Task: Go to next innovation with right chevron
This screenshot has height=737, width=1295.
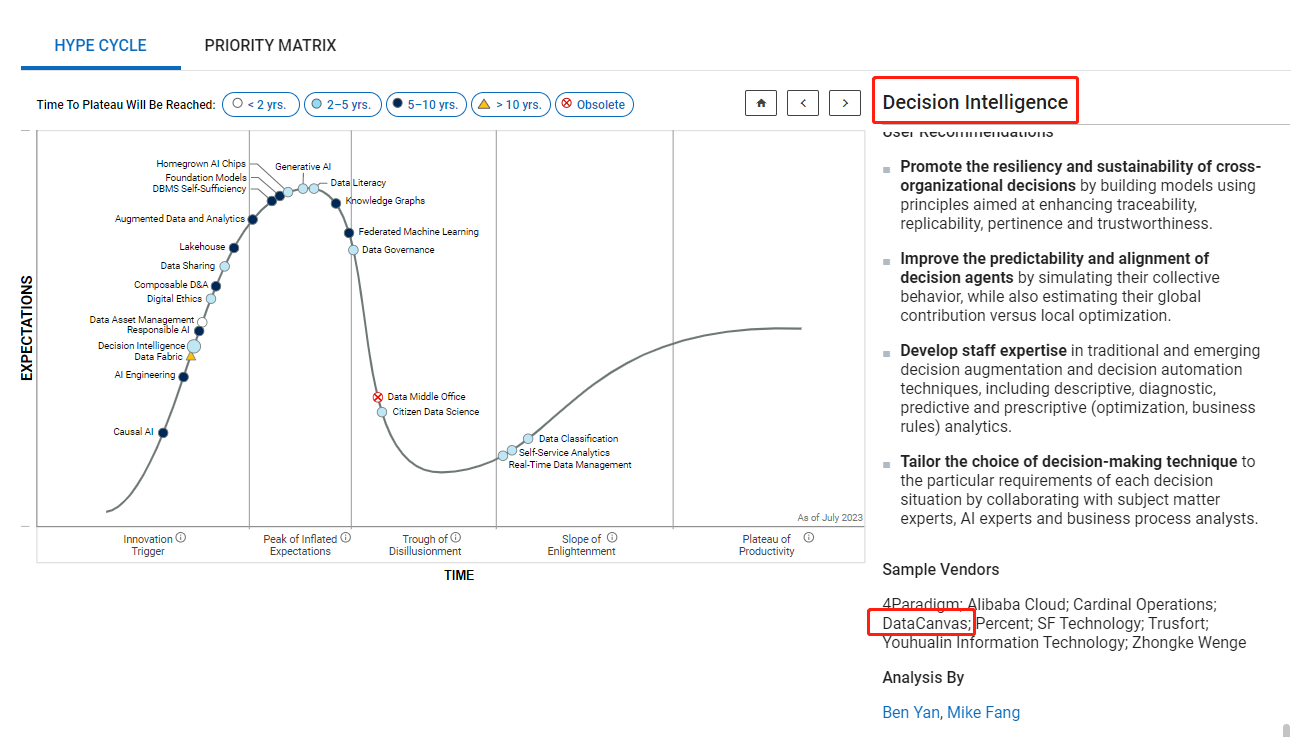Action: [845, 103]
